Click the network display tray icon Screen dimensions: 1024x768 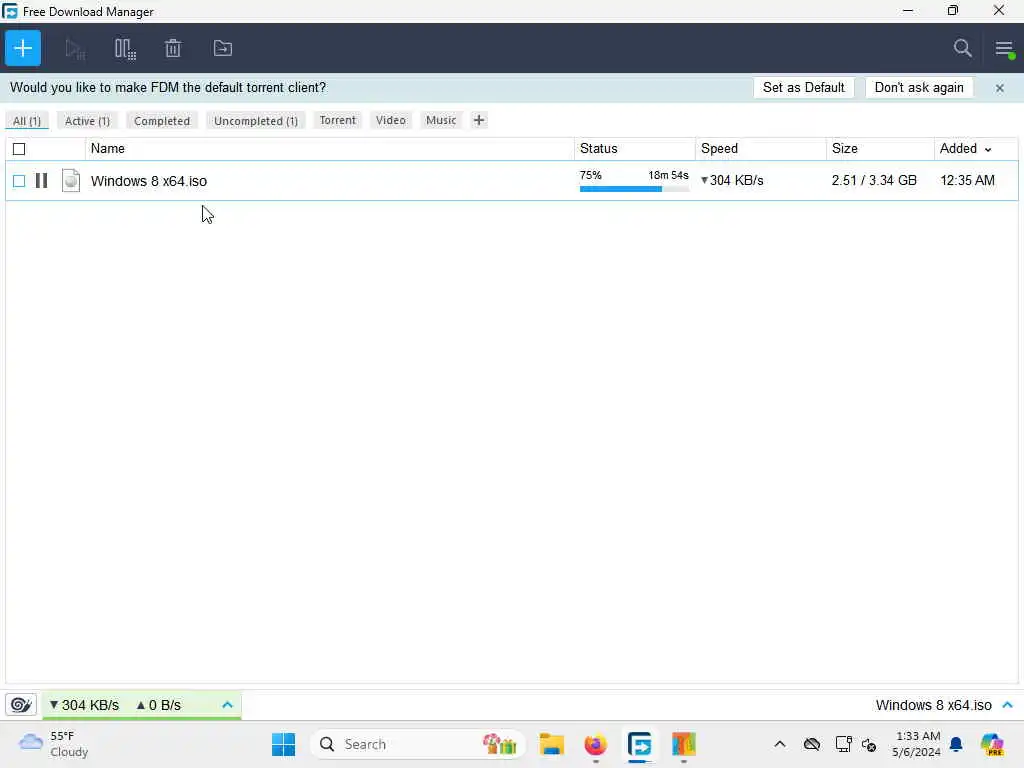(843, 744)
